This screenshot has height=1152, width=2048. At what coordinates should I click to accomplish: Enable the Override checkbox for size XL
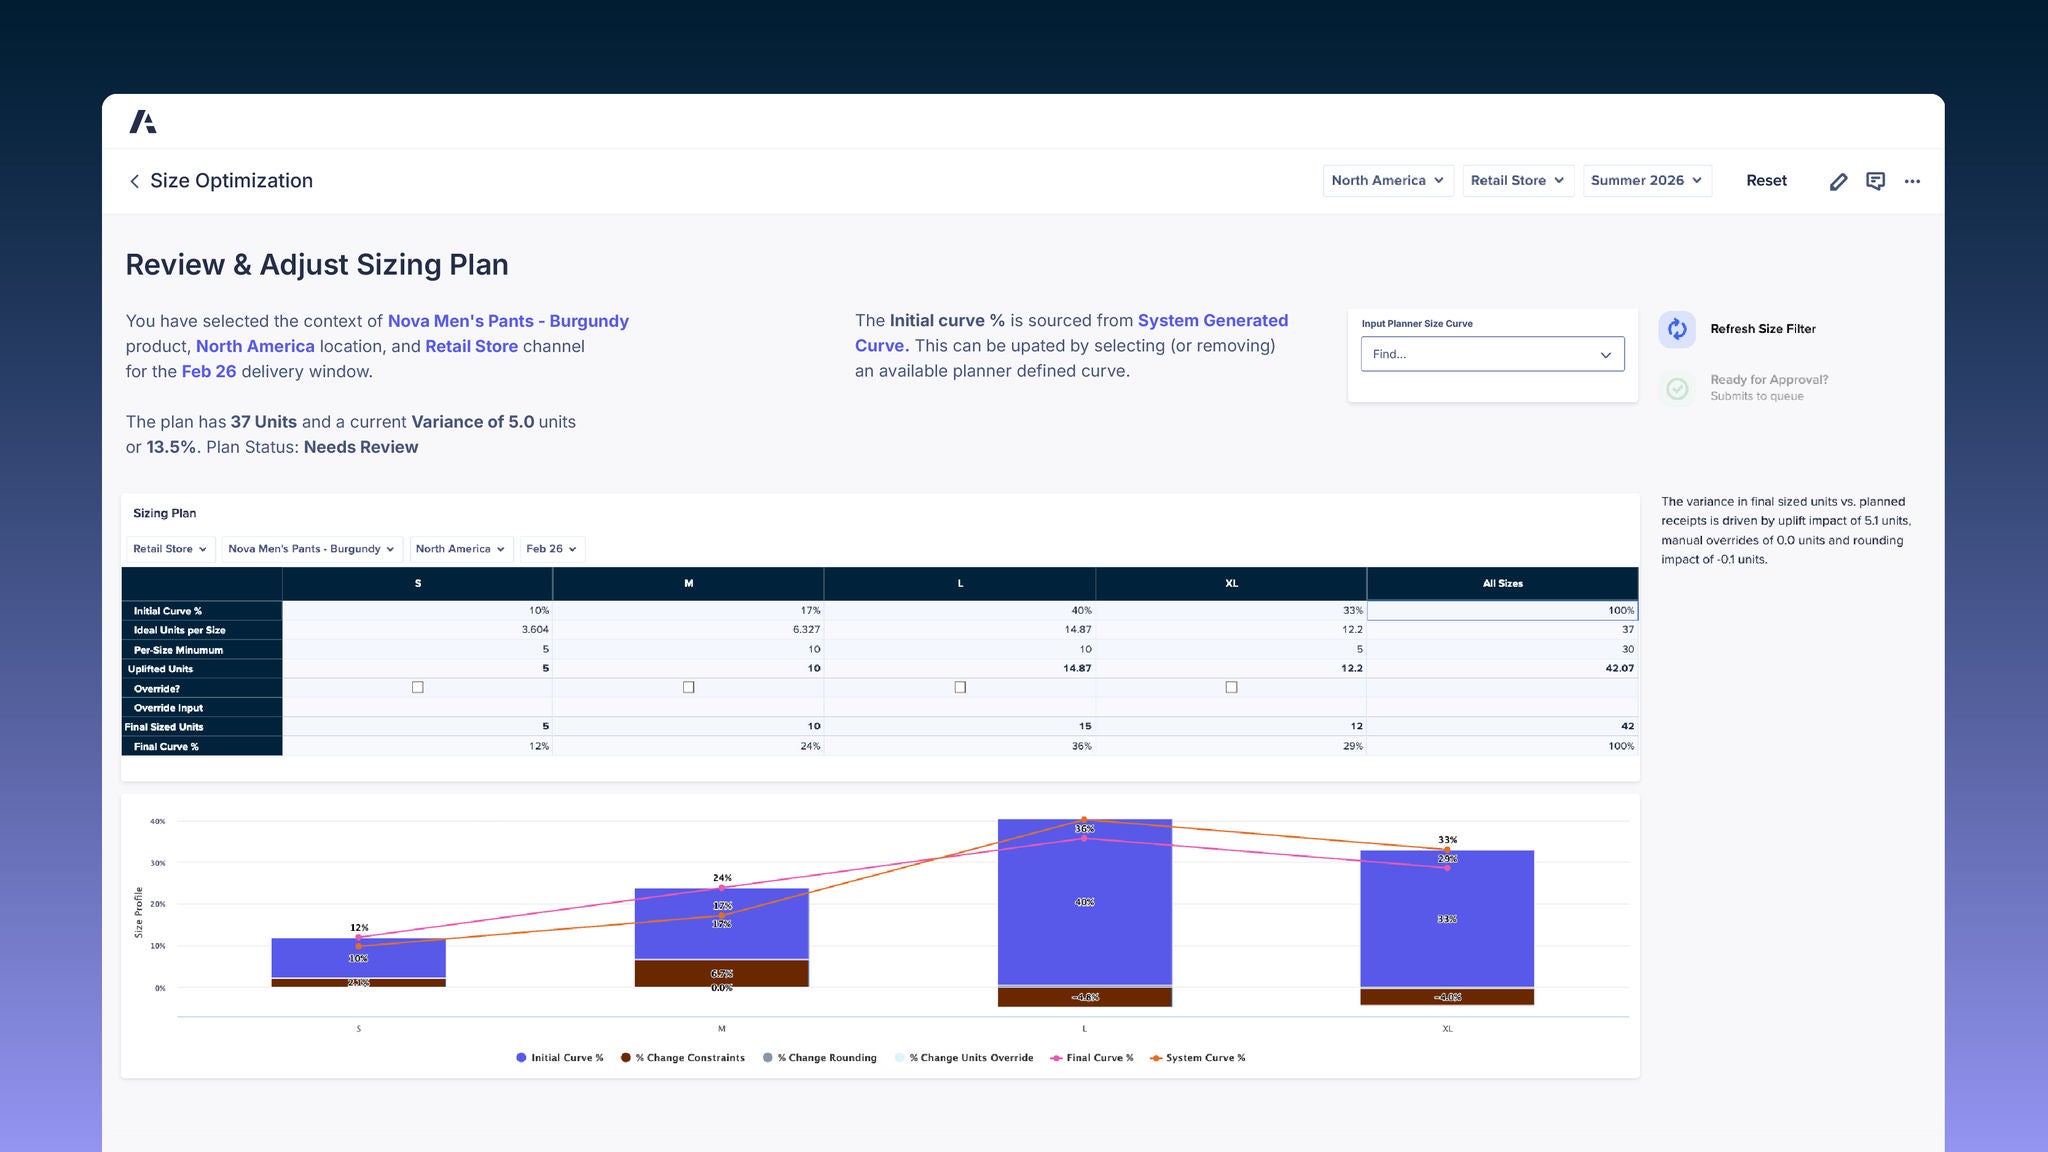pyautogui.click(x=1231, y=688)
